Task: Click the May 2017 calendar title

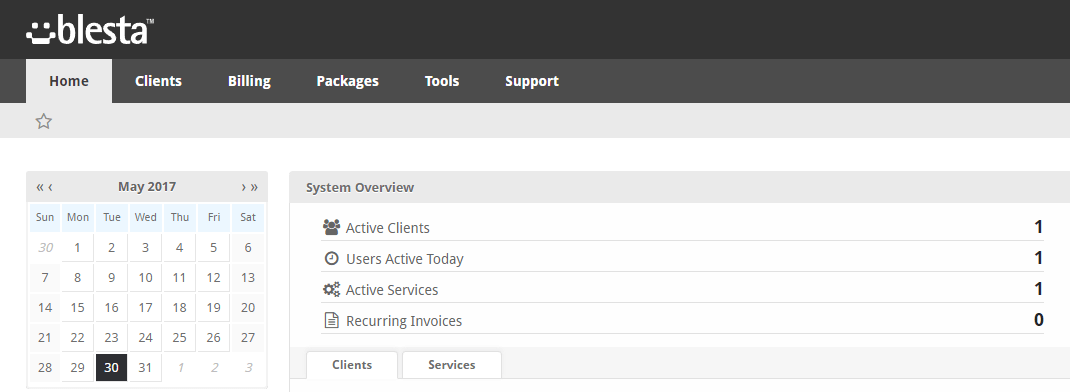Action: (x=147, y=186)
